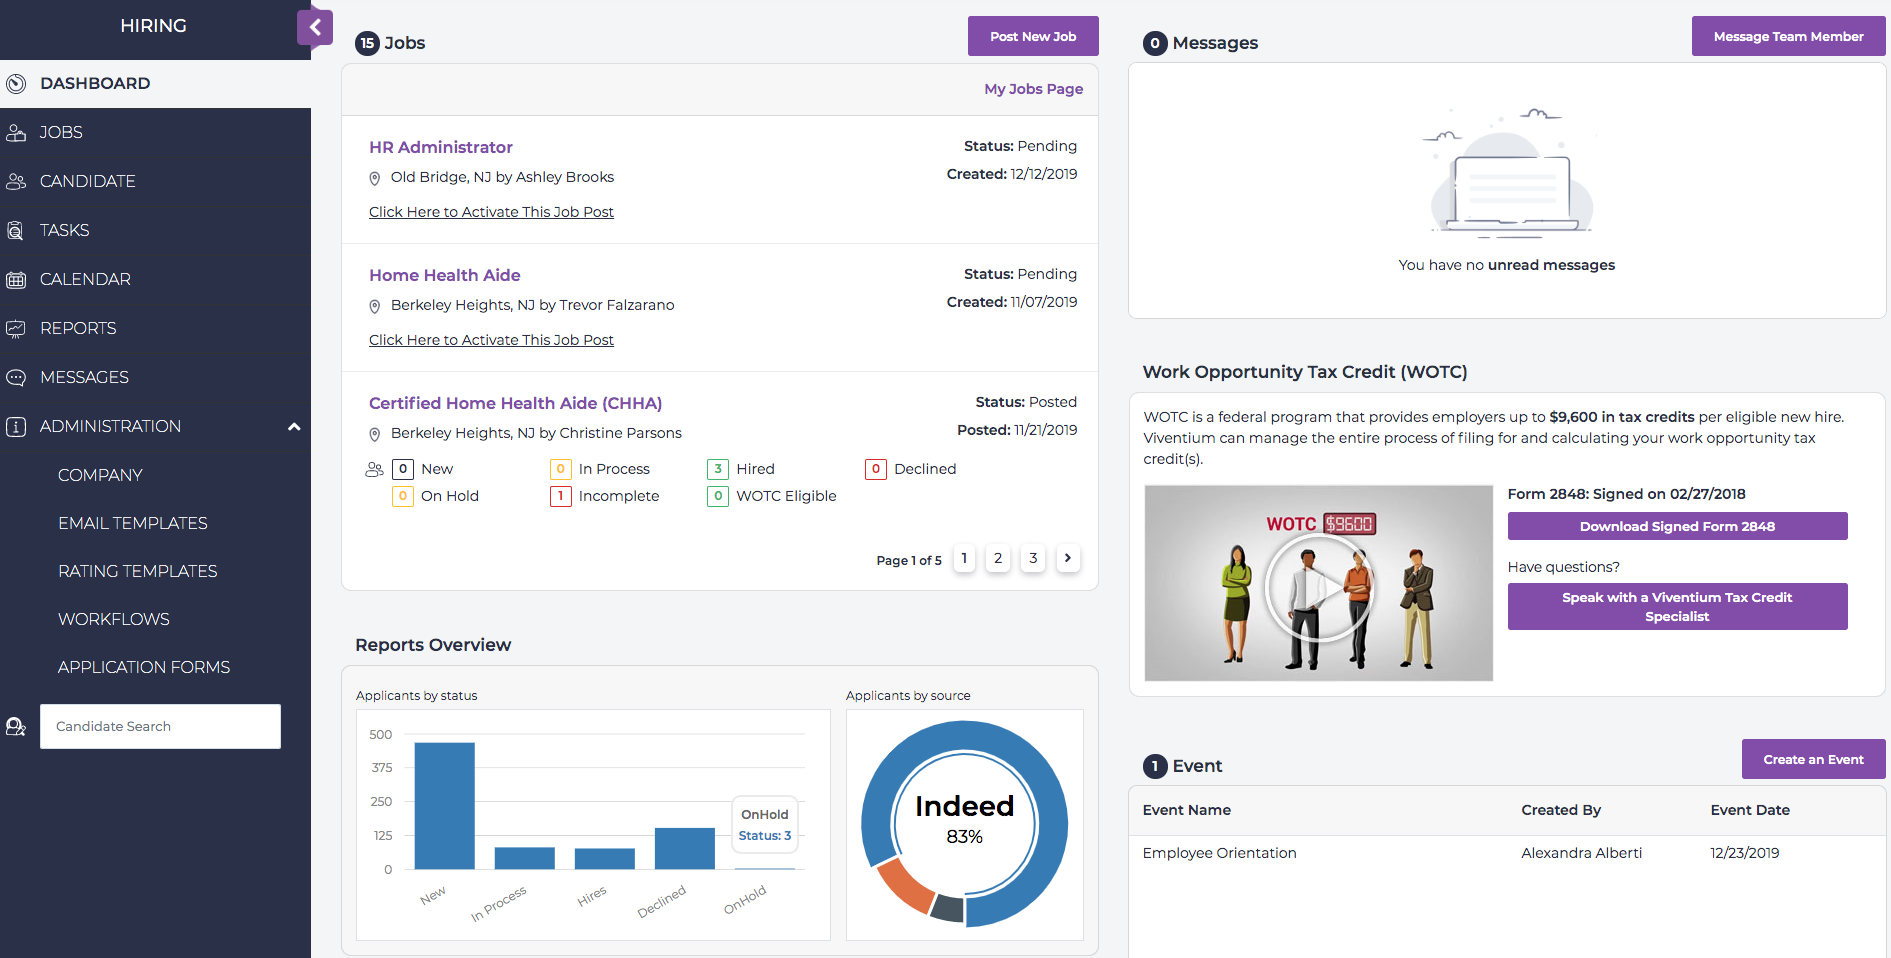Click the New applicants bar in chart

point(444,805)
